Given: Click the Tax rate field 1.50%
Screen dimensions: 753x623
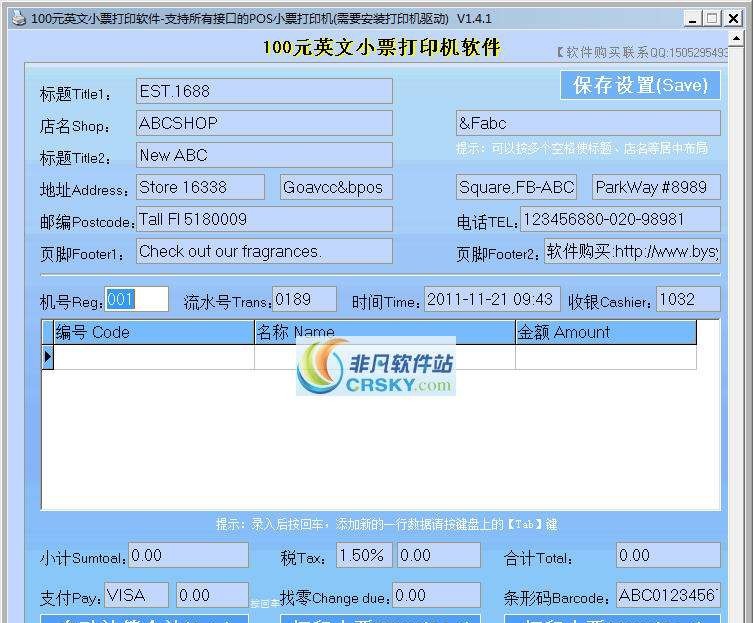Looking at the screenshot, I should point(363,555).
